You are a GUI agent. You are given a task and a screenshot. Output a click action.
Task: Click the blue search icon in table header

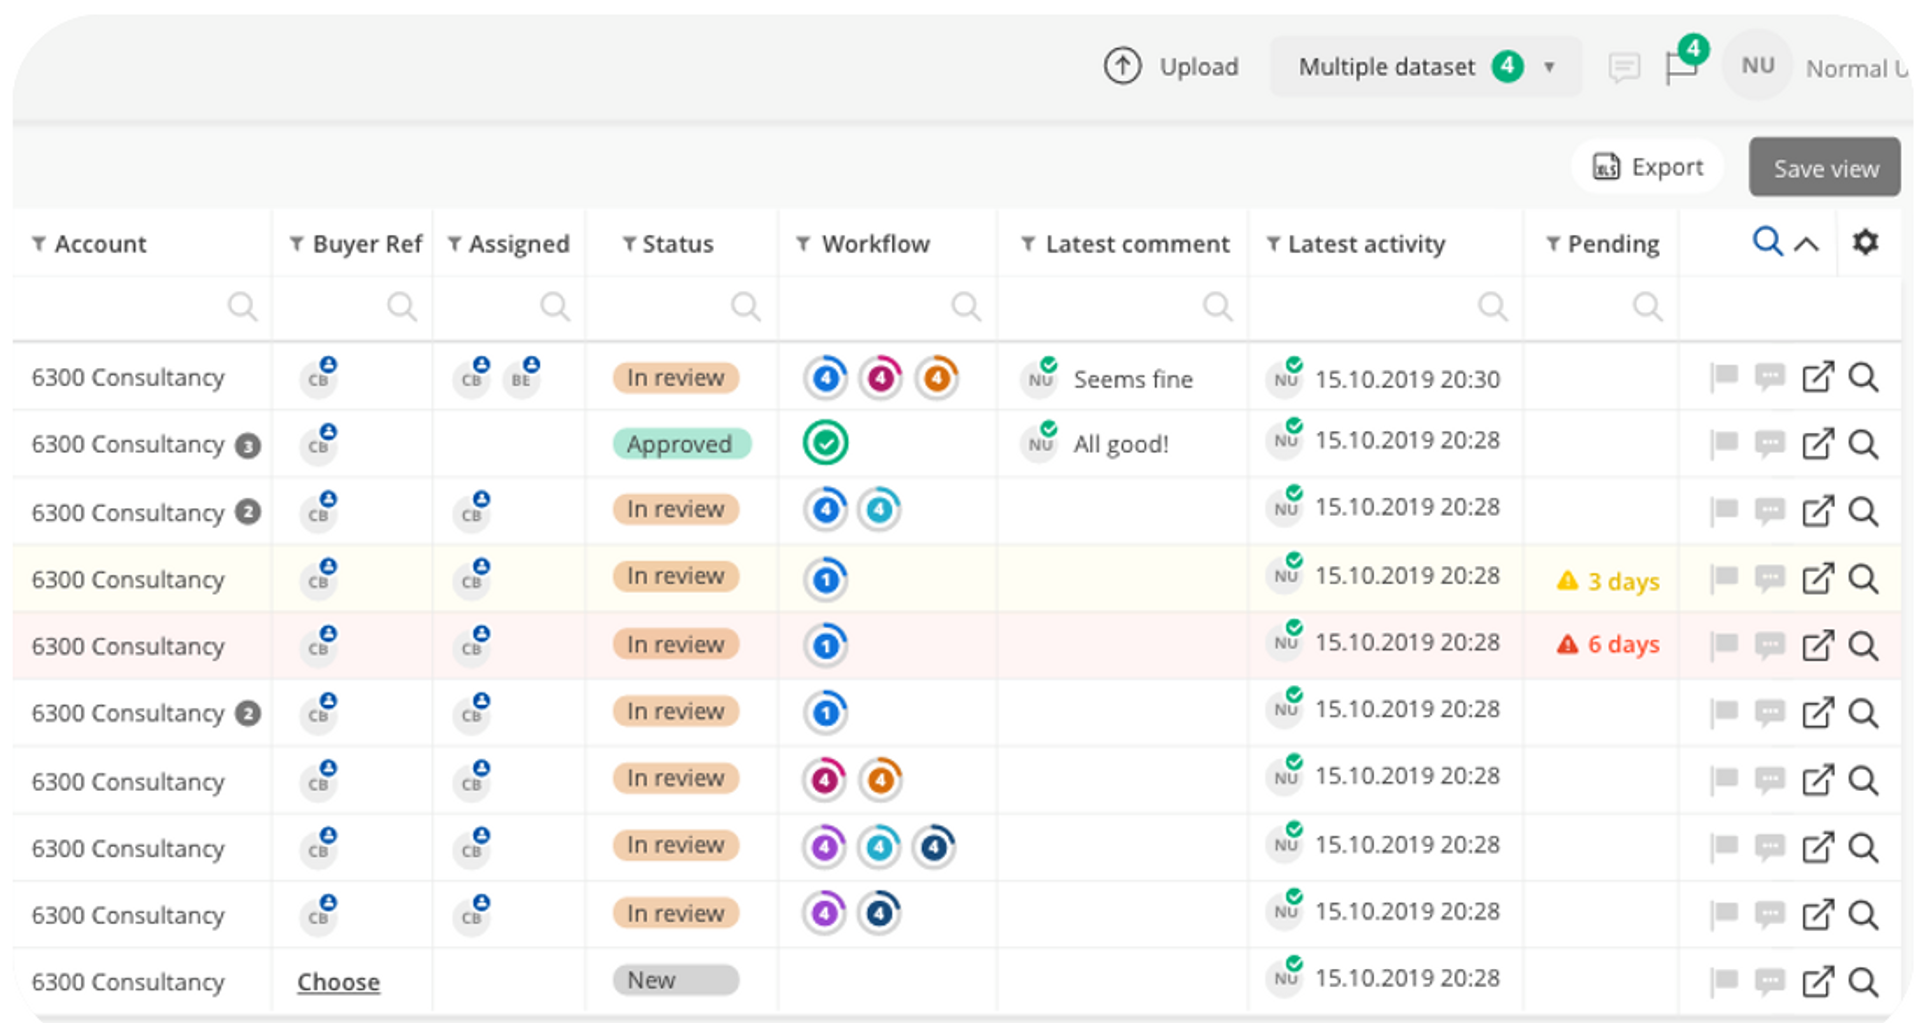point(1767,242)
